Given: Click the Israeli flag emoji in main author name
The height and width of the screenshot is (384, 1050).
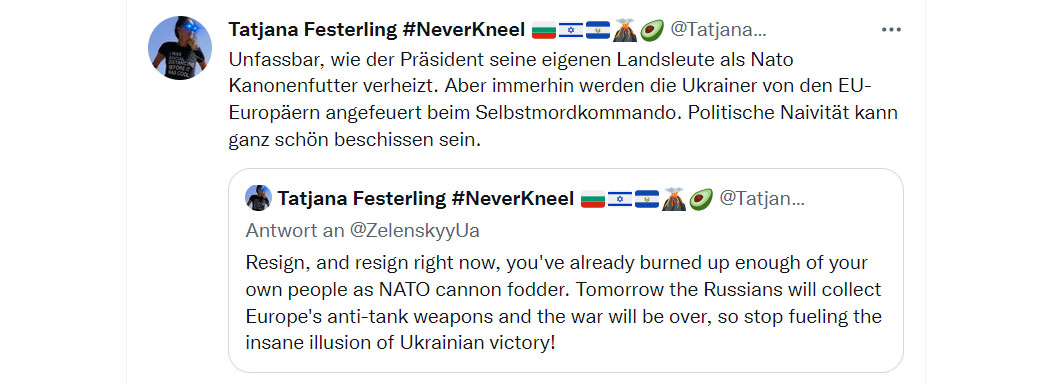Looking at the screenshot, I should (571, 30).
